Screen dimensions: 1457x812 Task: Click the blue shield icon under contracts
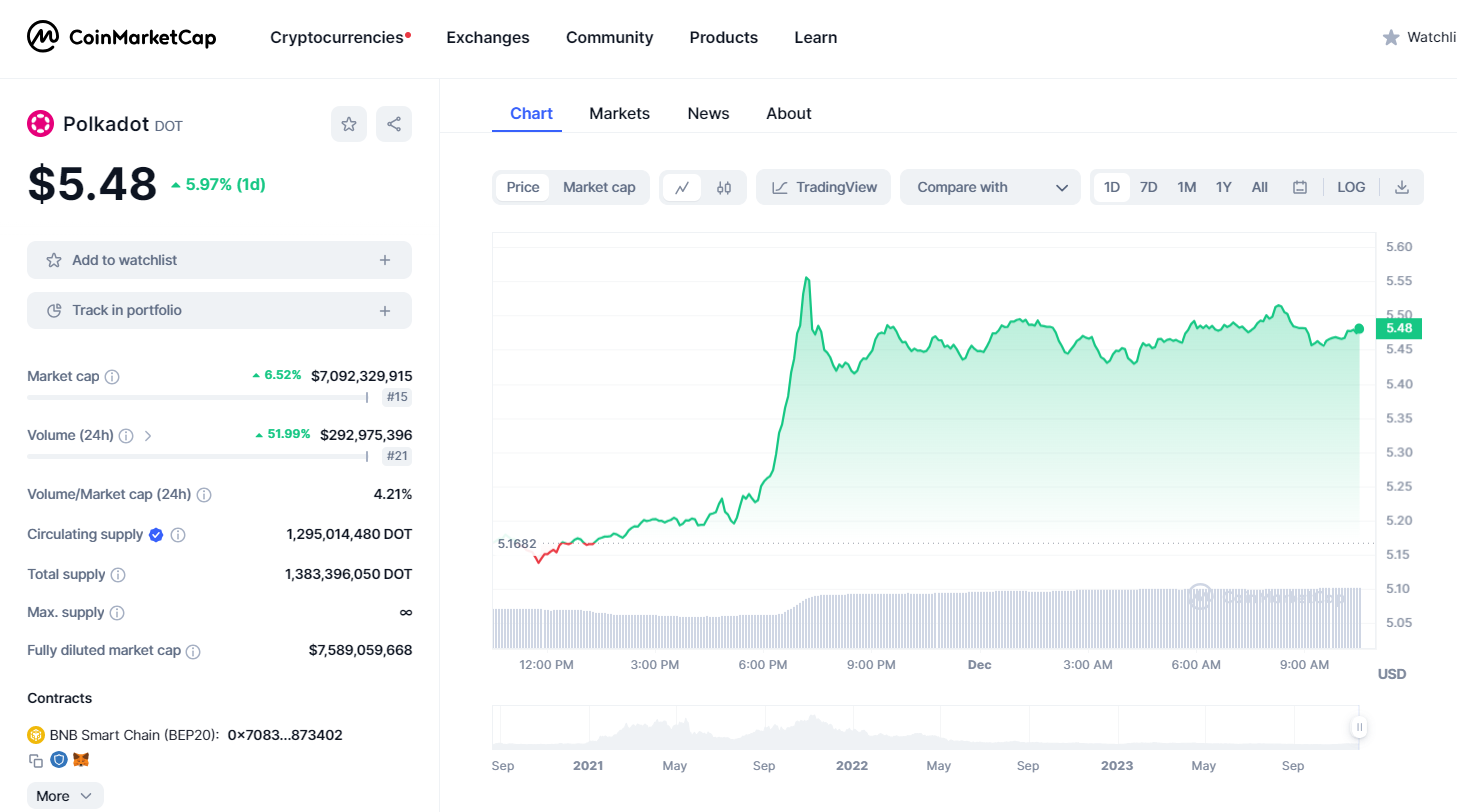pos(59,760)
